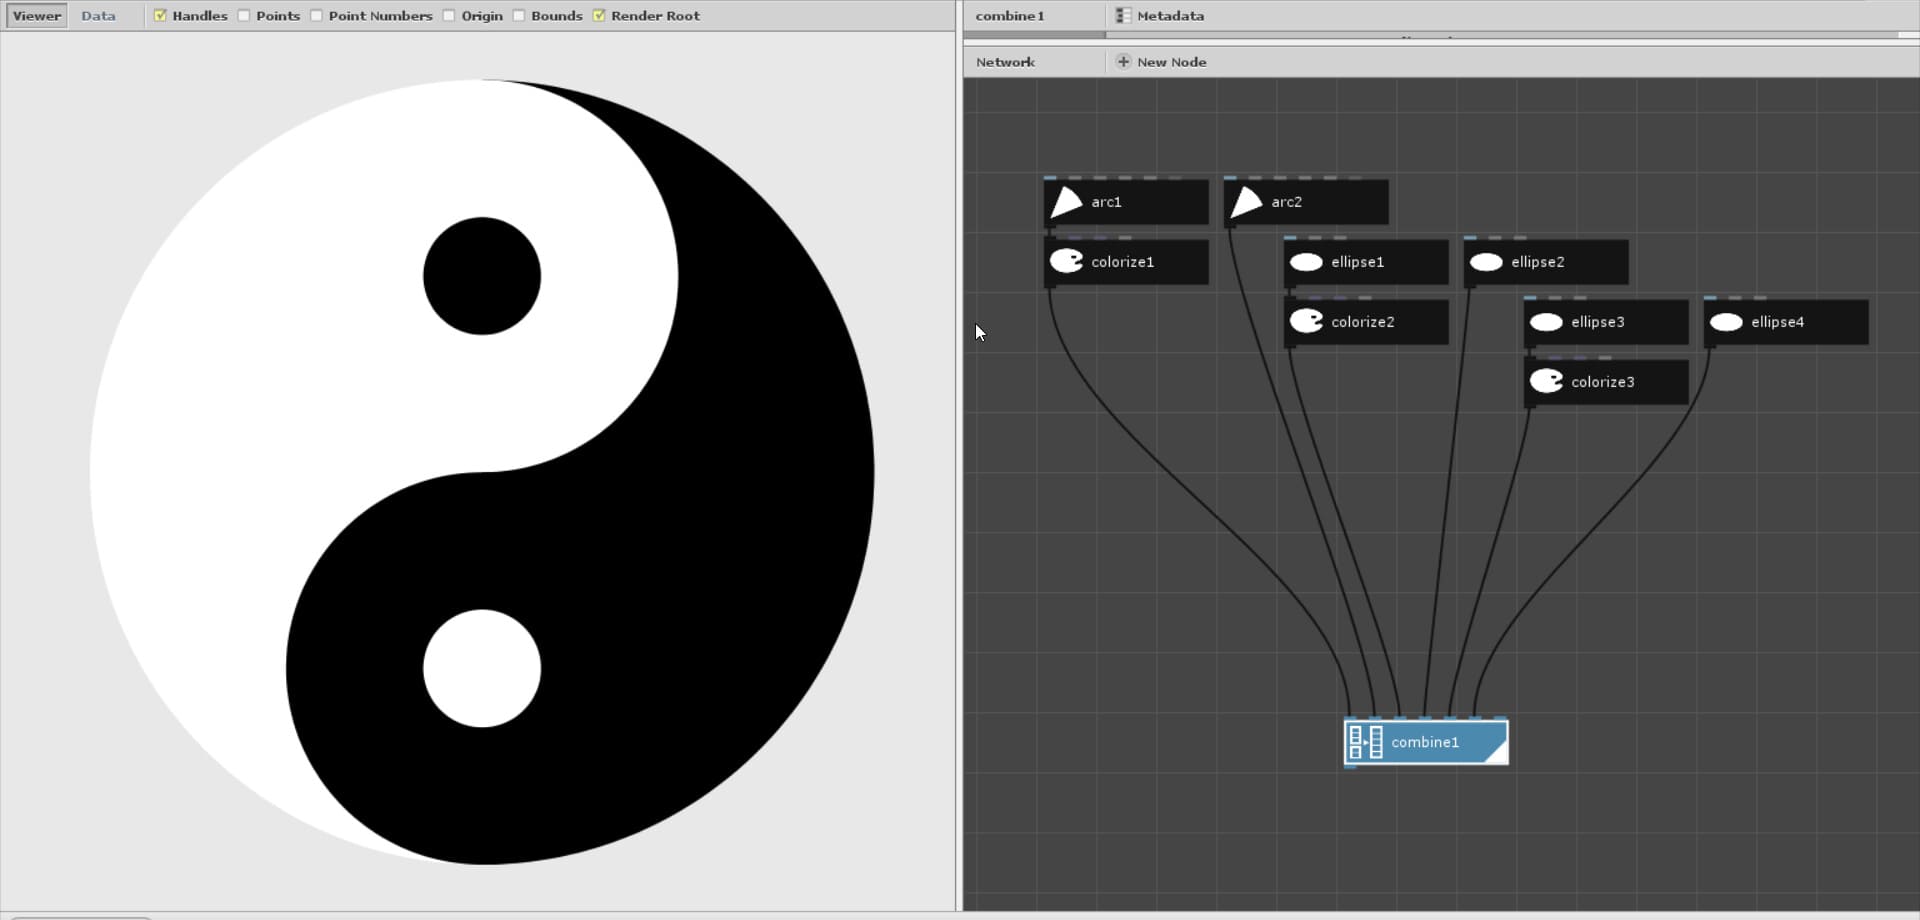Viewport: 1920px width, 920px height.
Task: Click the ellipse icon on the ellipse2 node
Action: click(1485, 261)
